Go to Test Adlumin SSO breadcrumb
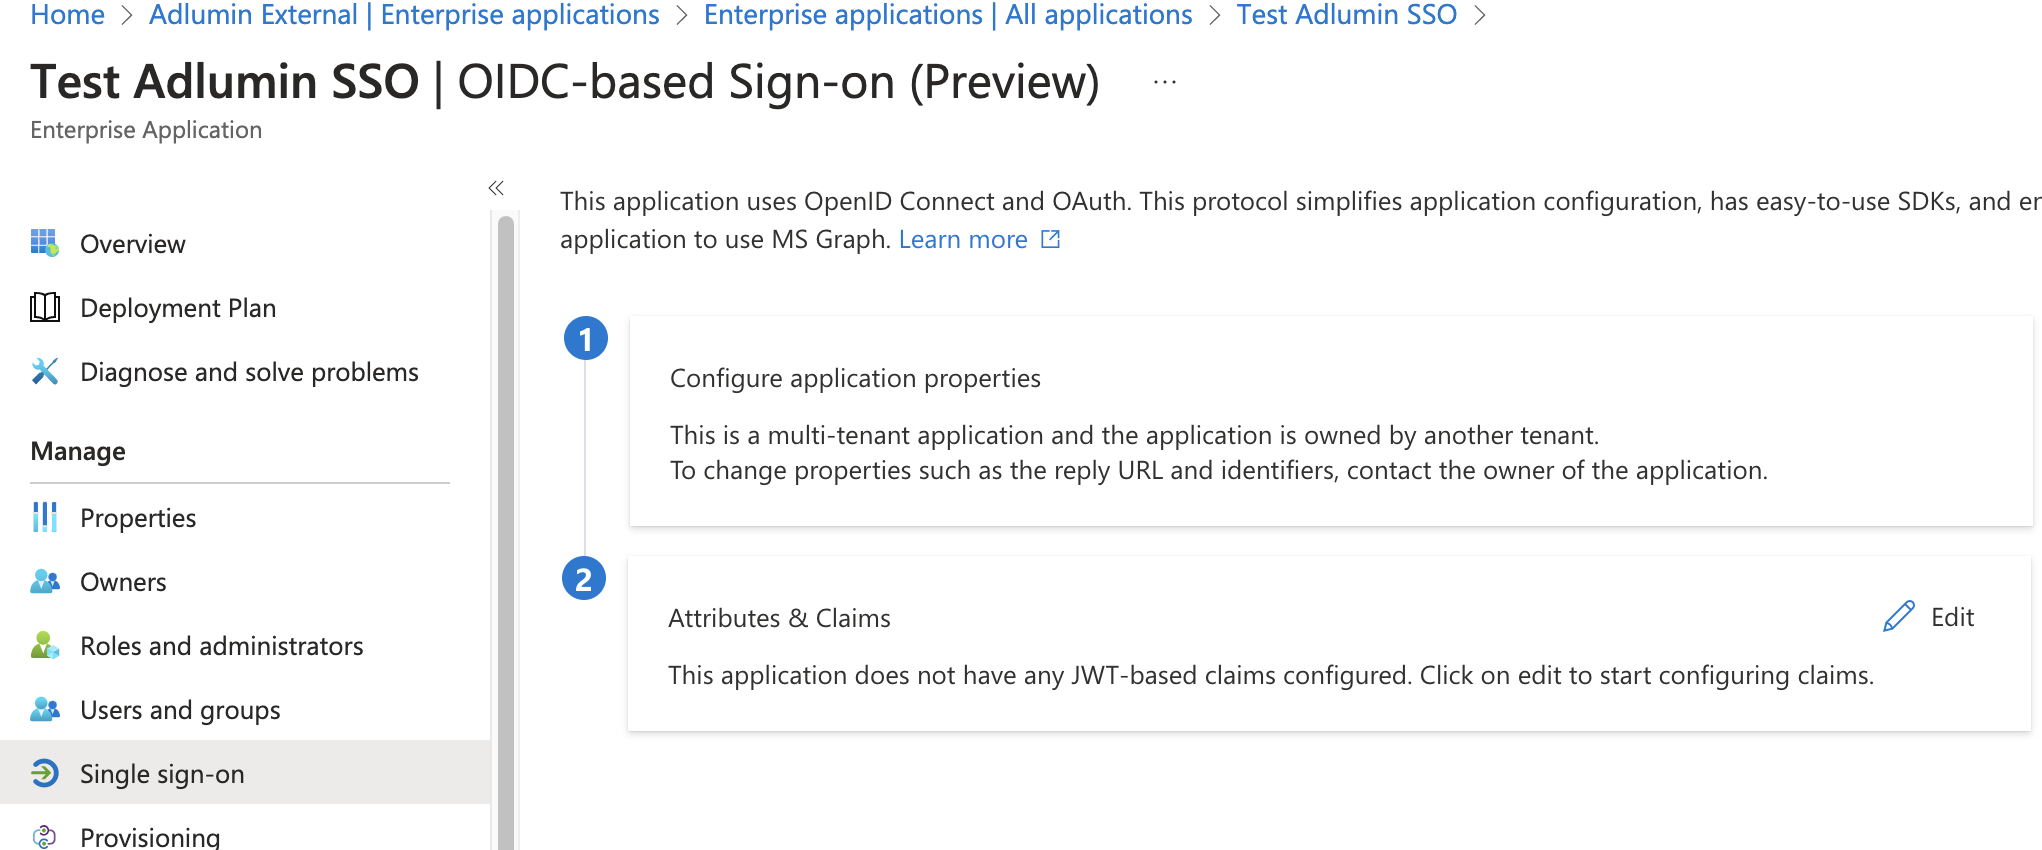Viewport: 2042px width, 850px height. (1346, 15)
